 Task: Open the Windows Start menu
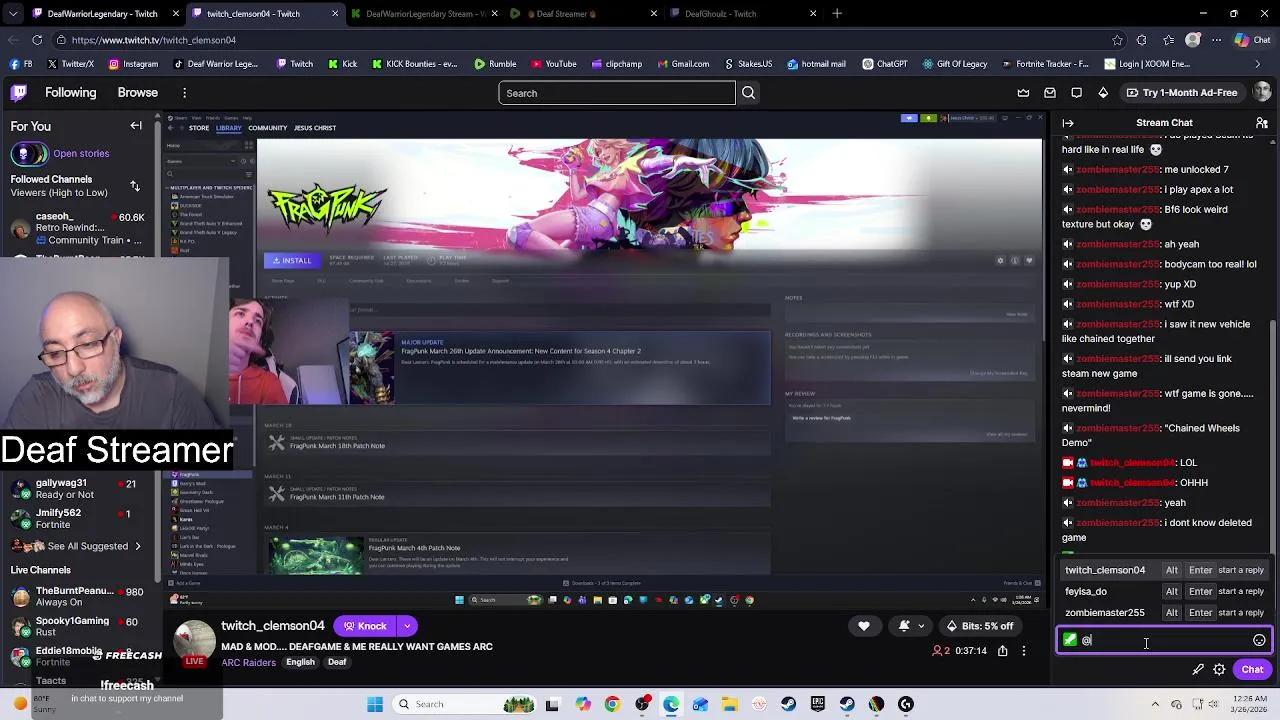click(375, 704)
